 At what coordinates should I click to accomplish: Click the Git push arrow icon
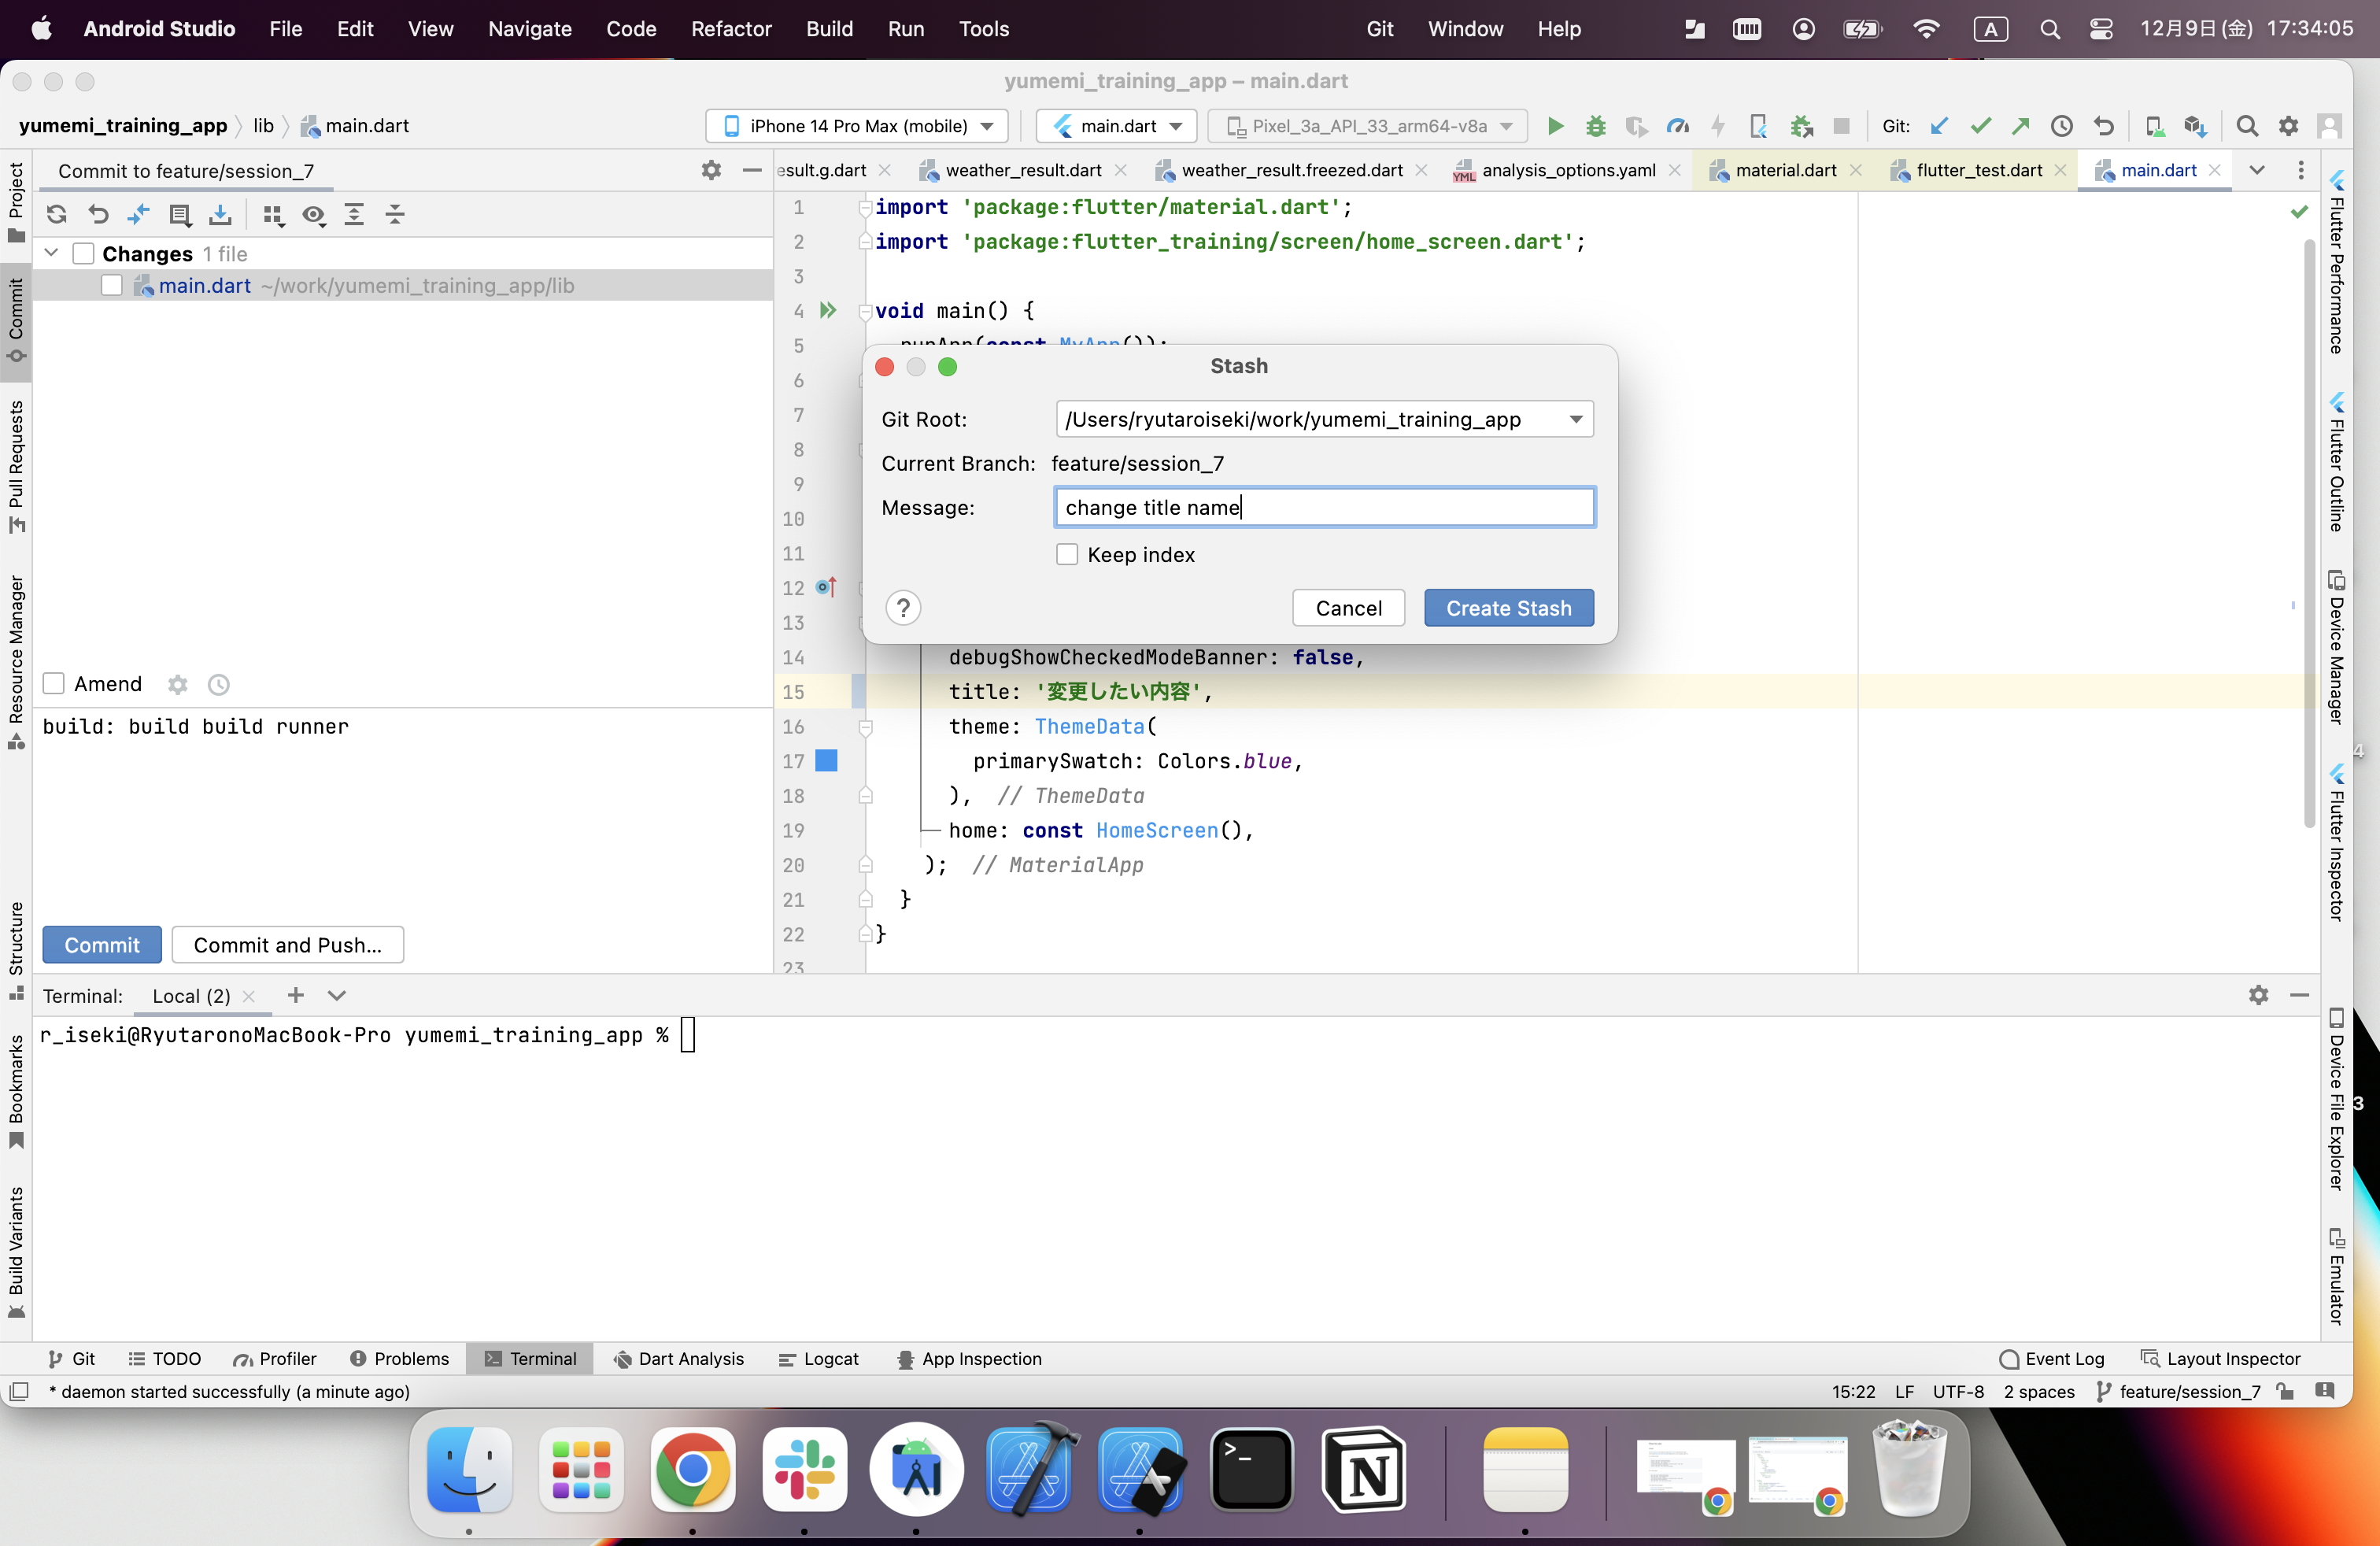coord(2021,126)
